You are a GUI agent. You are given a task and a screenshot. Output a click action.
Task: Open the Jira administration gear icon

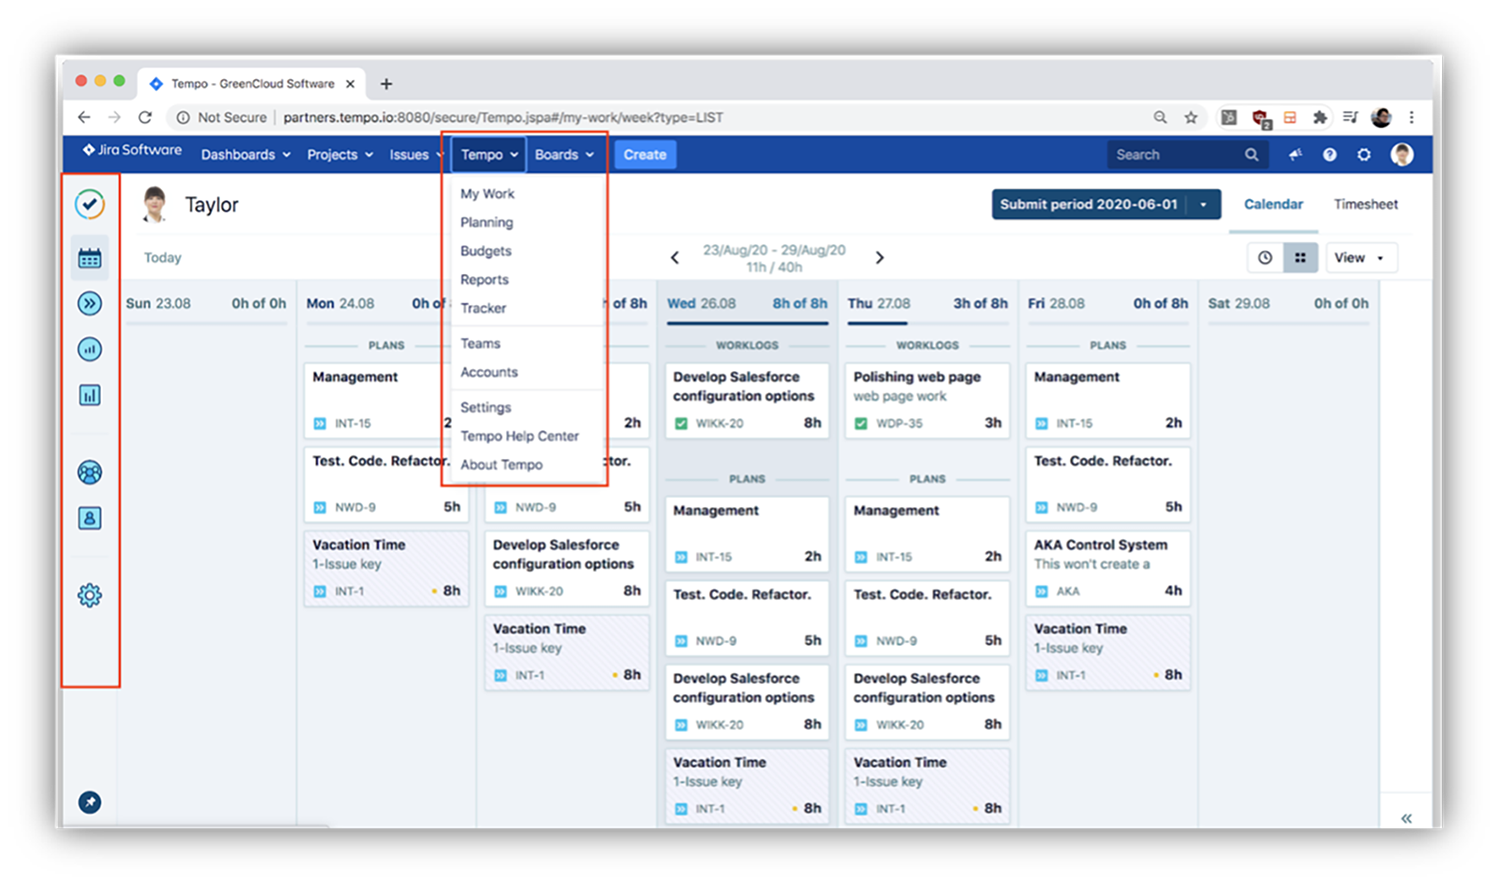point(1364,155)
